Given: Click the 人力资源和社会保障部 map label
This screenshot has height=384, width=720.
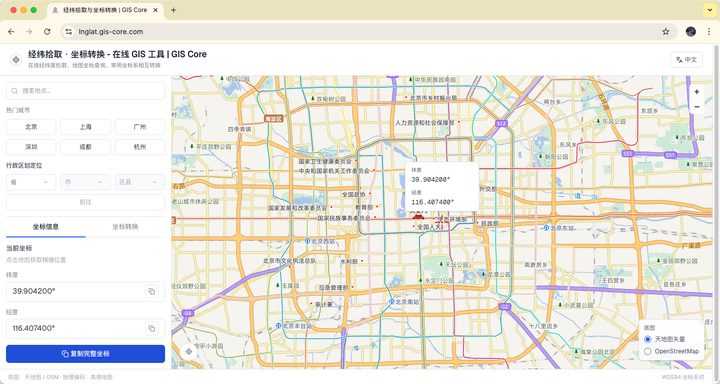Looking at the screenshot, I should 425,123.
